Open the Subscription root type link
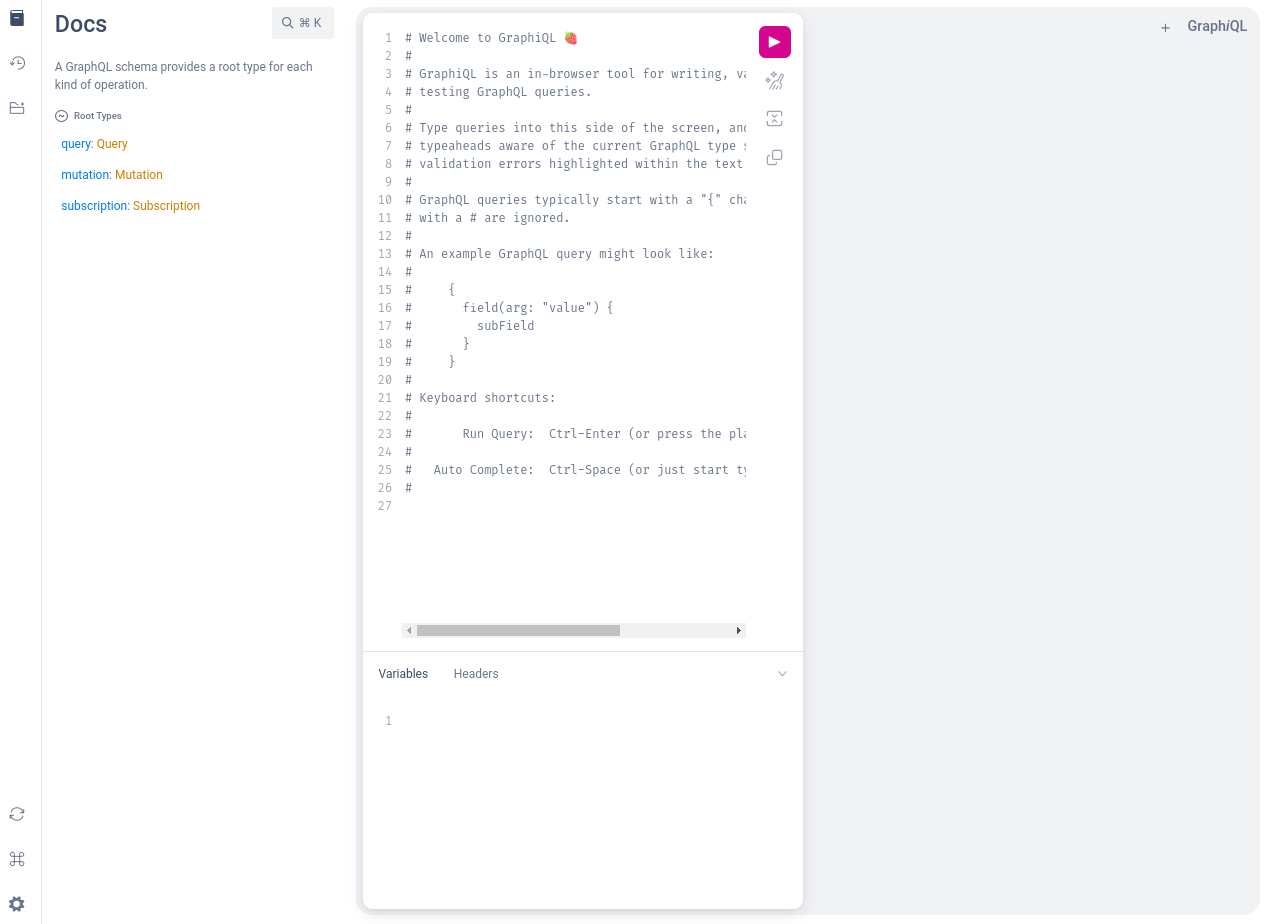The height and width of the screenshot is (924, 1273). tap(166, 206)
